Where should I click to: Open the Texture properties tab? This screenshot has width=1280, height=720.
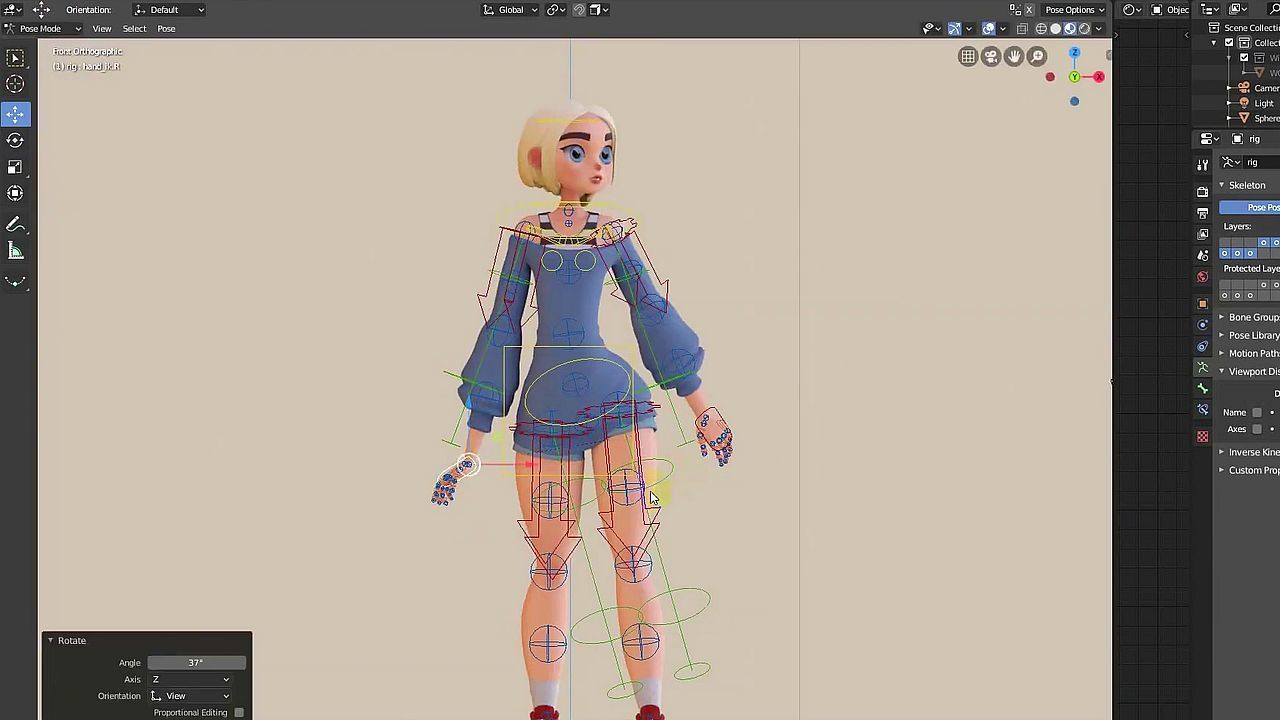pos(1203,436)
